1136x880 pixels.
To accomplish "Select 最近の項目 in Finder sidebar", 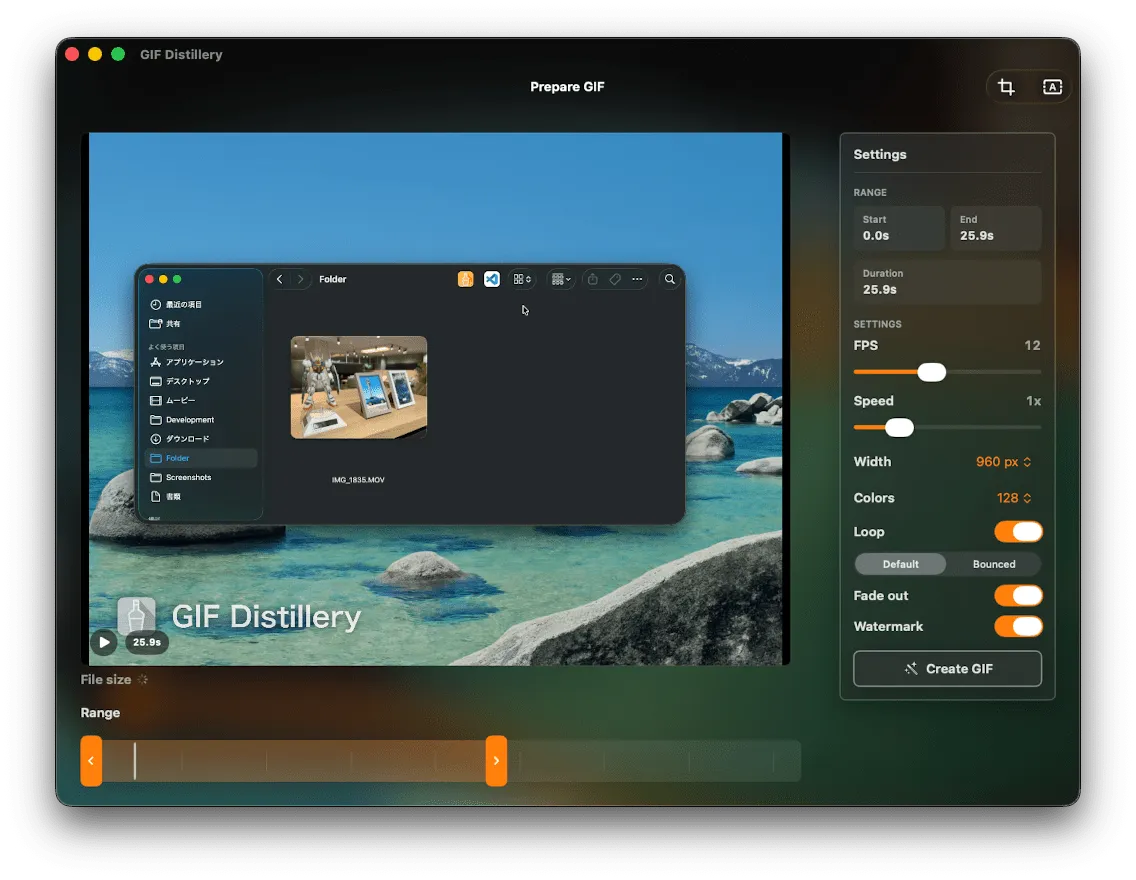I will click(201, 304).
